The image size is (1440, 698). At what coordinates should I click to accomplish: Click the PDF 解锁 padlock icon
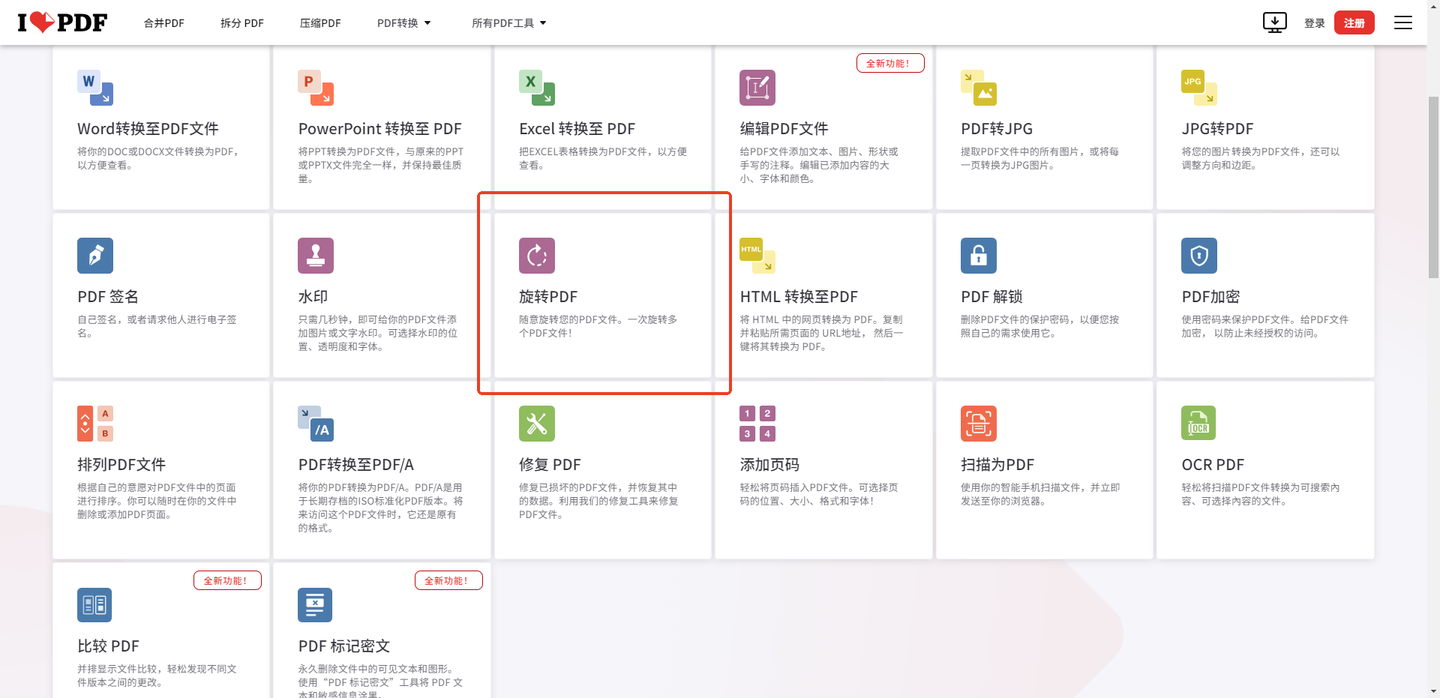coord(979,256)
